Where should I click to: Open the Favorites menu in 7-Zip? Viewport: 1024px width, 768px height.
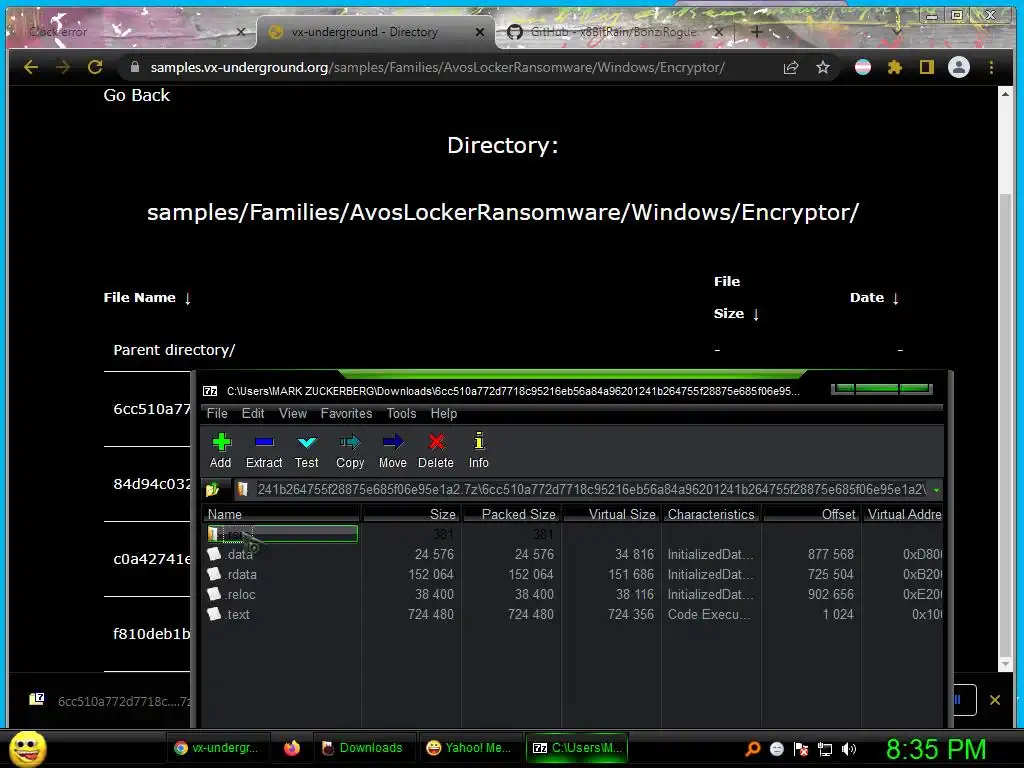tap(346, 413)
